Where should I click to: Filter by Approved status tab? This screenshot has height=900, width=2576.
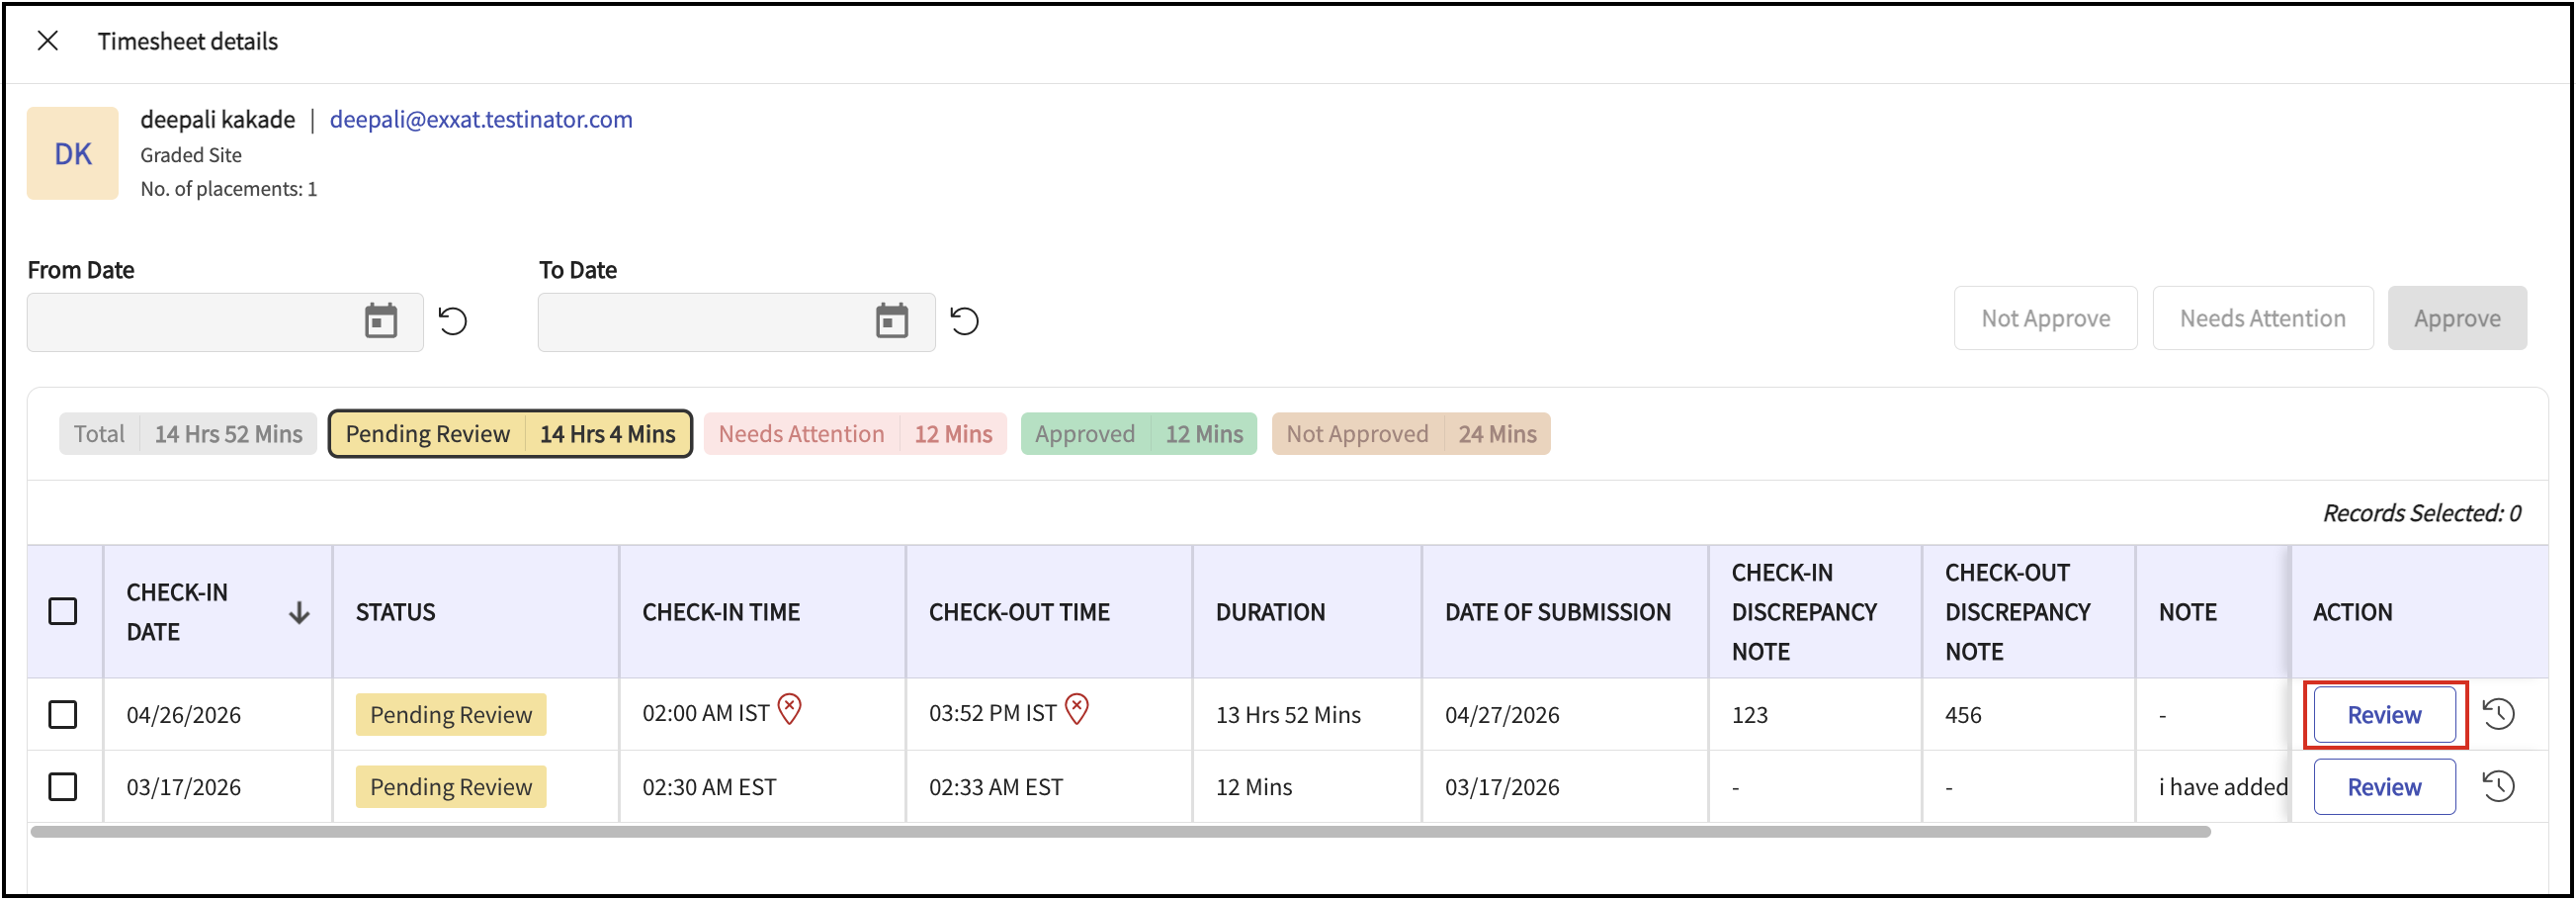tap(1138, 434)
